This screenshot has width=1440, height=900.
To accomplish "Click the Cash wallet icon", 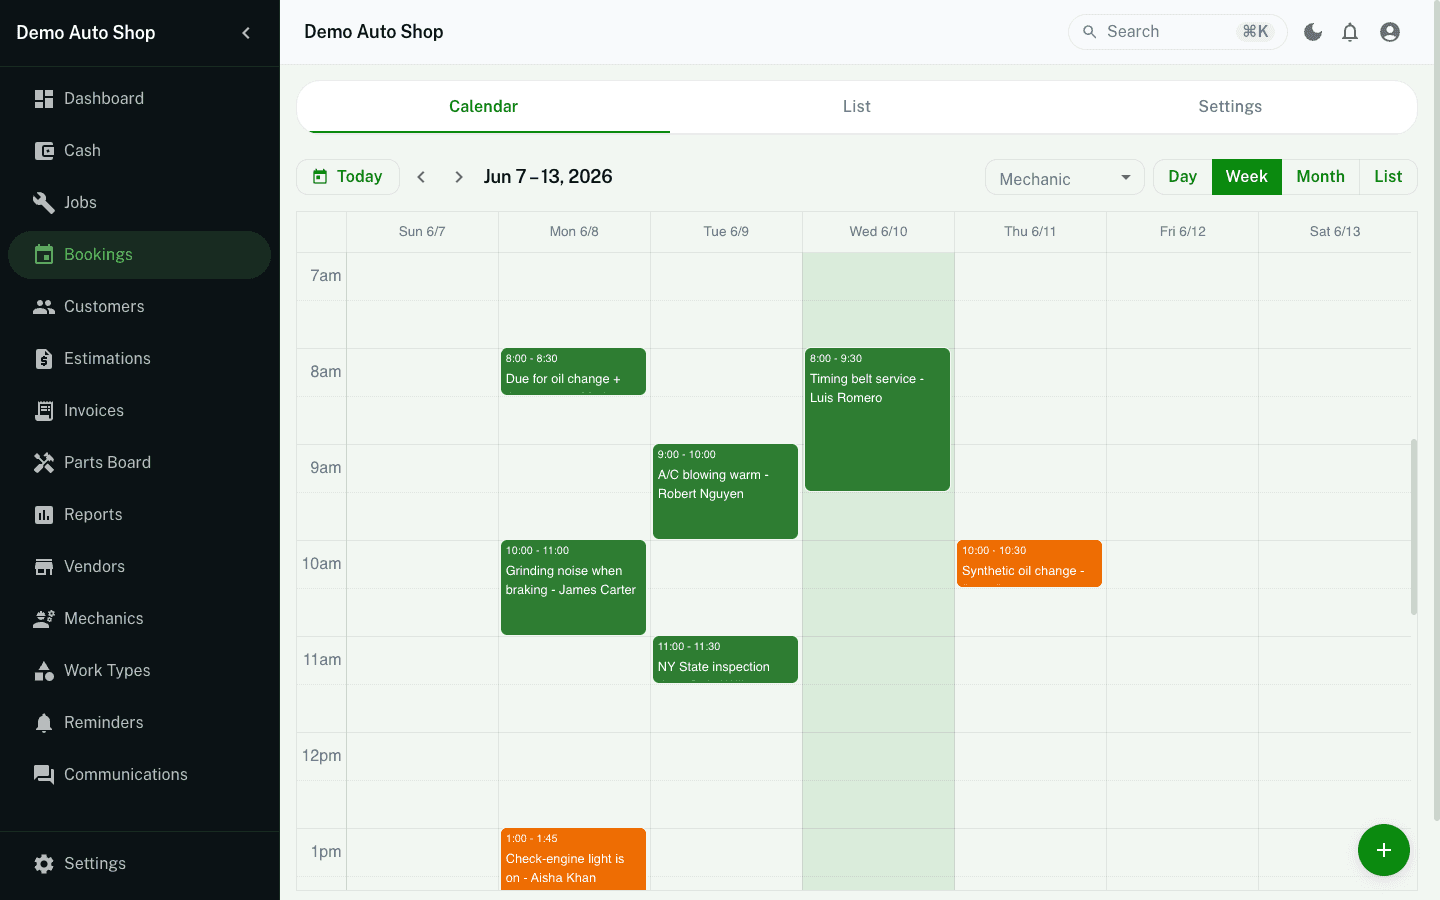I will (44, 150).
